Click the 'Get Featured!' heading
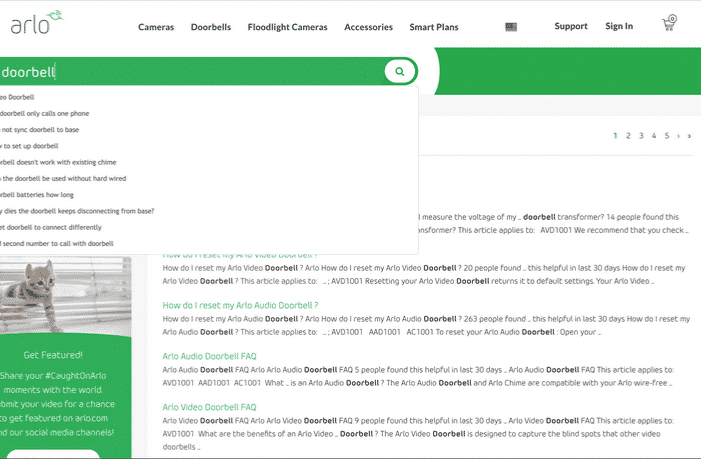Viewport: 701px width, 459px height. (x=53, y=355)
